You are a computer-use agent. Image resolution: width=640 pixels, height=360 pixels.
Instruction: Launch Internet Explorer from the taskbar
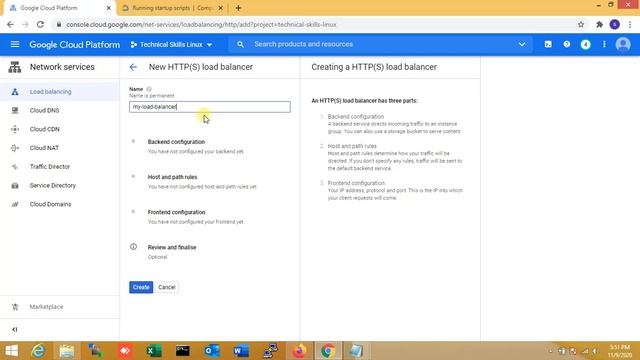click(38, 351)
